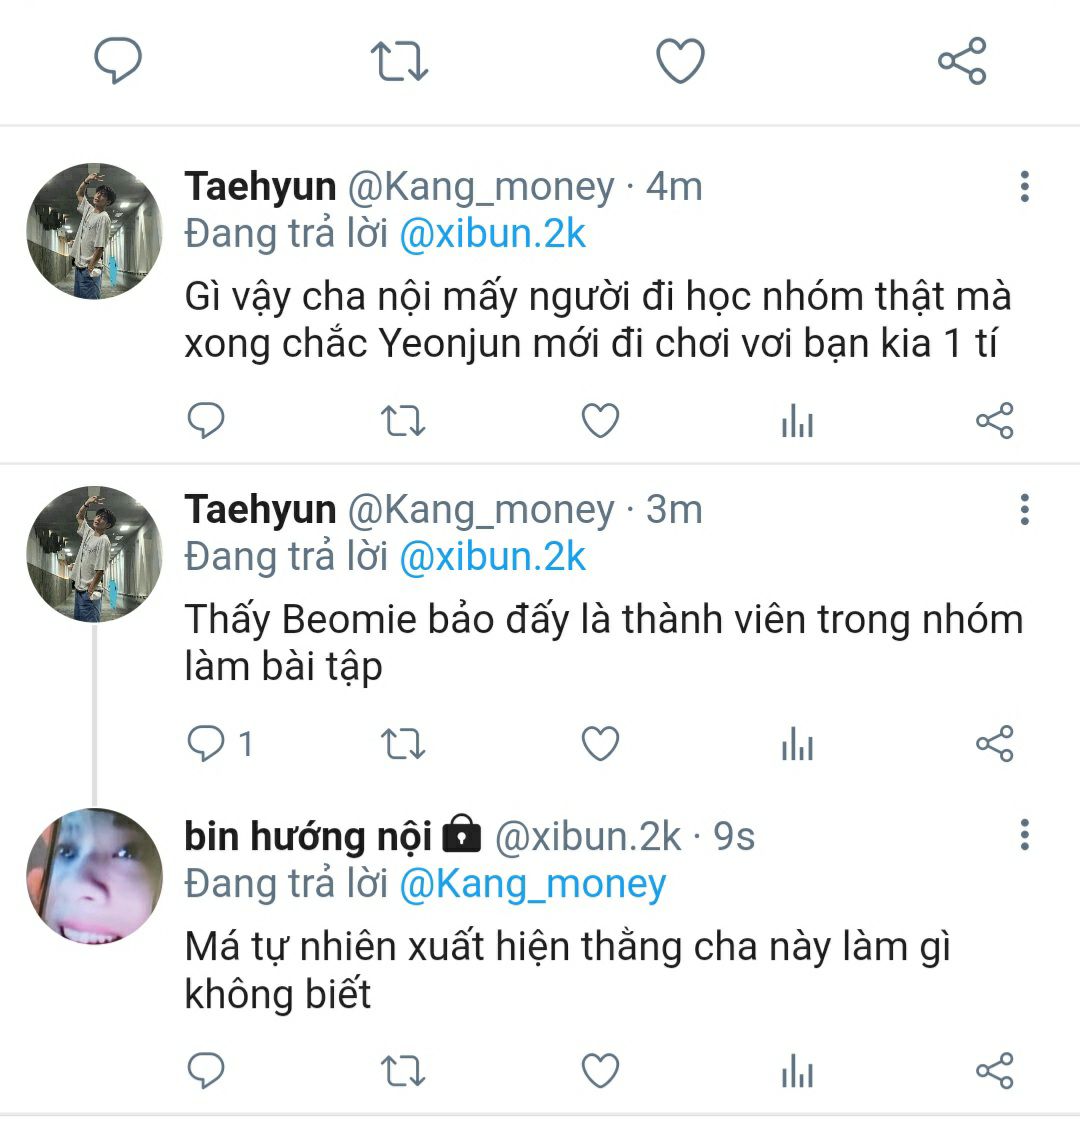Open more options on Taehyun's 4m tweet
The height and width of the screenshot is (1132, 1080).
(x=1024, y=187)
